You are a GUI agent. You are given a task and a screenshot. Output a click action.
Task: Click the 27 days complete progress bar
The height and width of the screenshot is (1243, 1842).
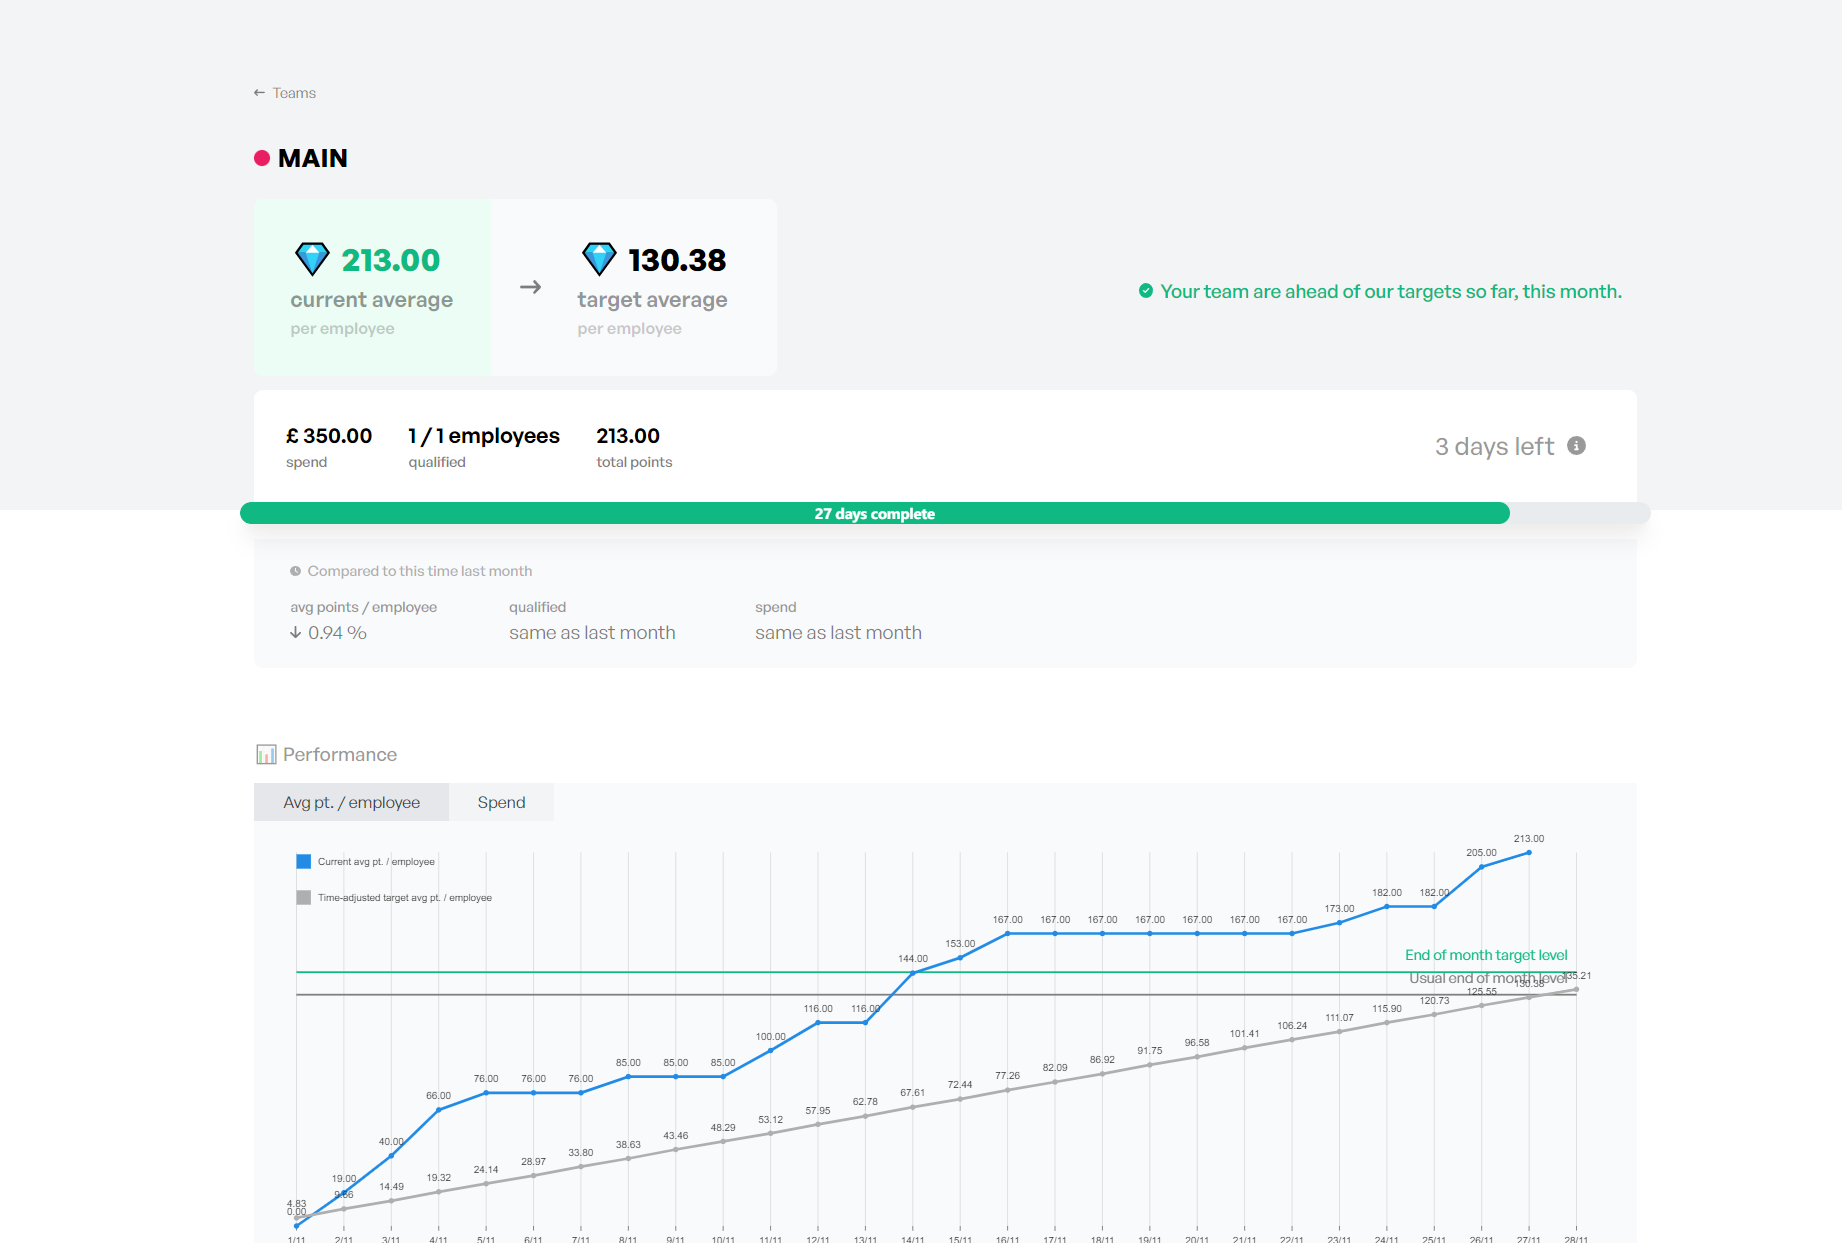pos(875,513)
